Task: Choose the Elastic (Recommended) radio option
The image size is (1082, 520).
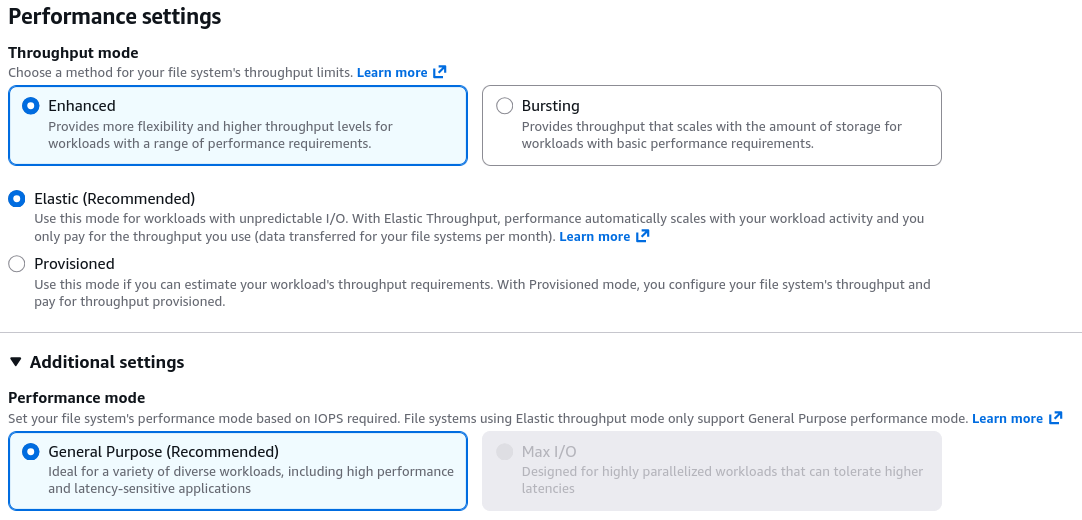Action: (x=17, y=199)
